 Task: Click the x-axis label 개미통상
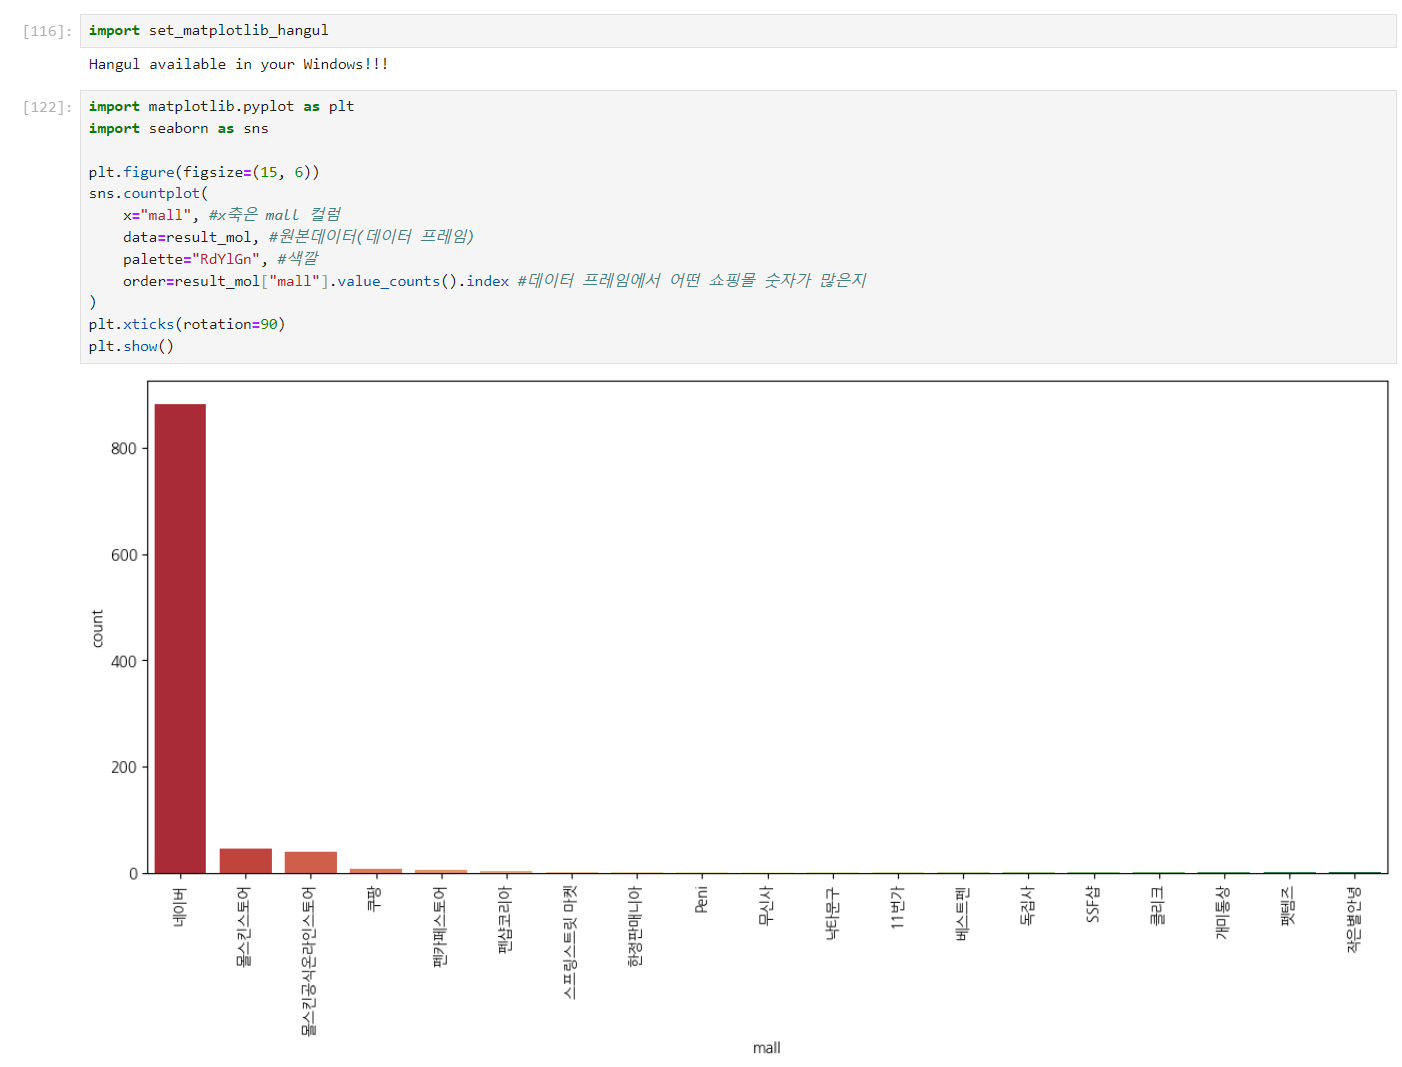pyautogui.click(x=1222, y=913)
